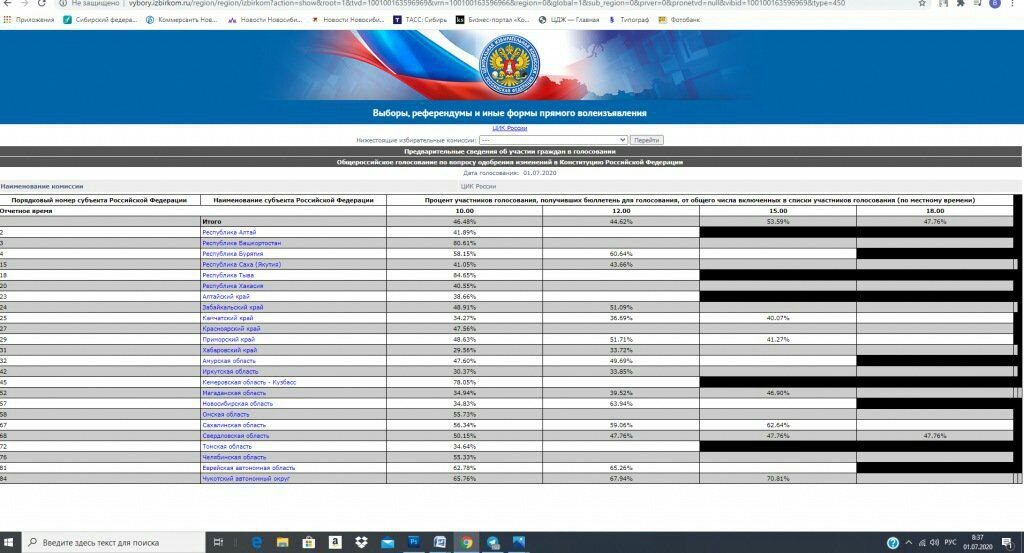Open the first Новости Новосиби... bookmark
The image size is (1024, 553).
pos(265,20)
